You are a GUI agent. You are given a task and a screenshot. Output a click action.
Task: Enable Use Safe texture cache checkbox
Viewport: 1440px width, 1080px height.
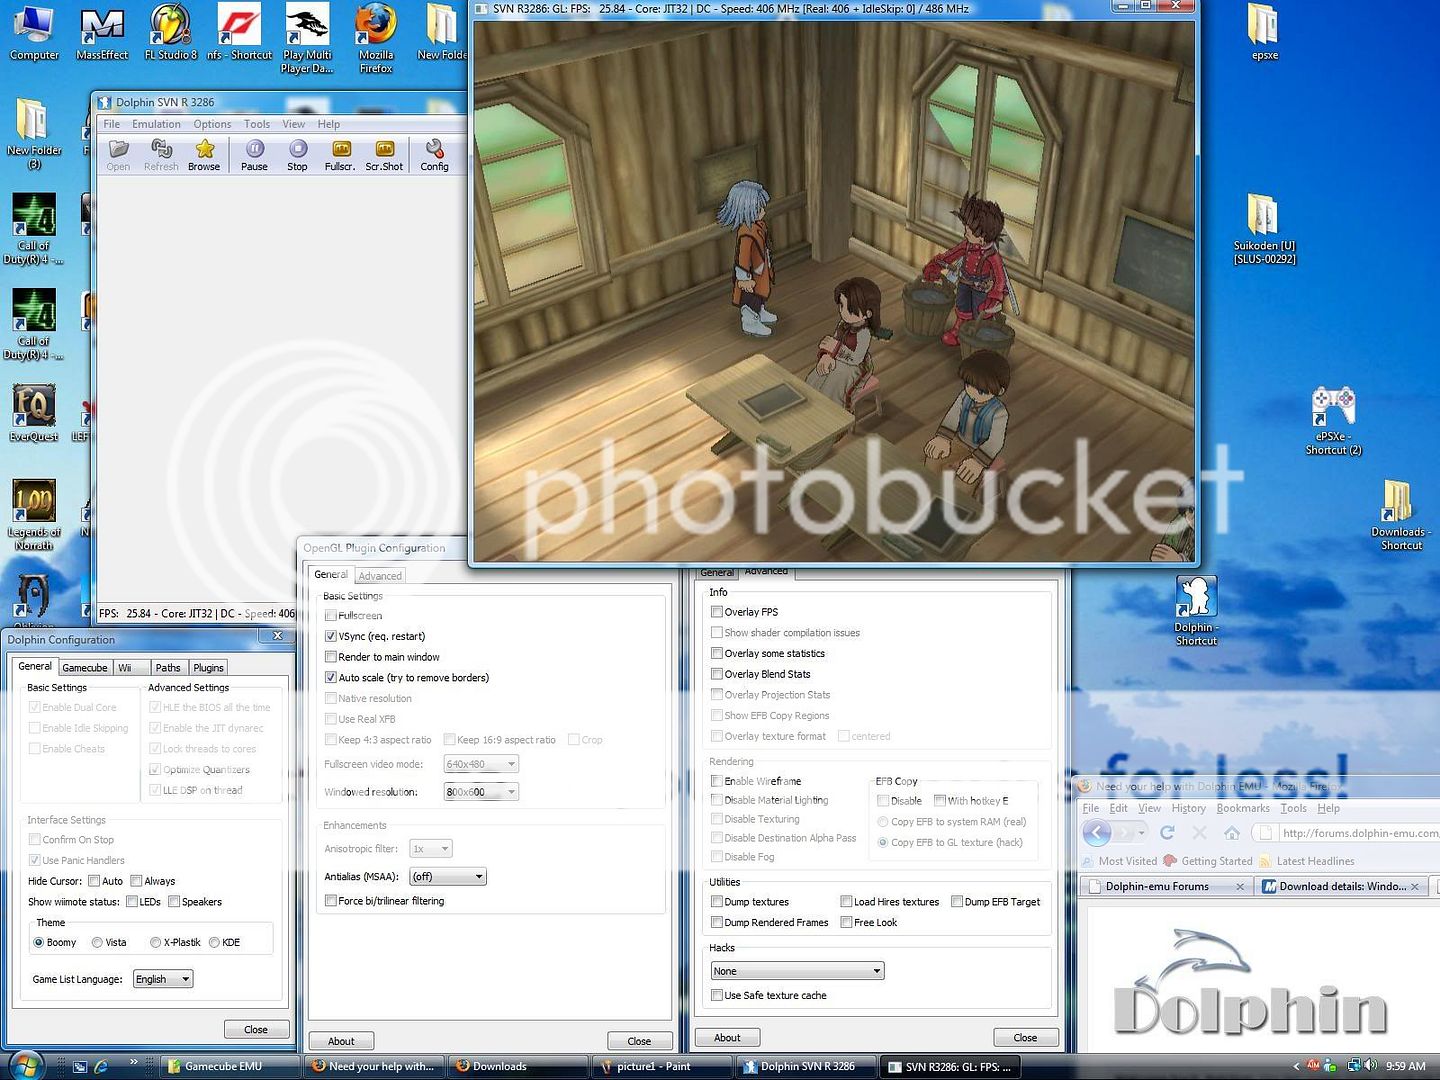tap(717, 995)
